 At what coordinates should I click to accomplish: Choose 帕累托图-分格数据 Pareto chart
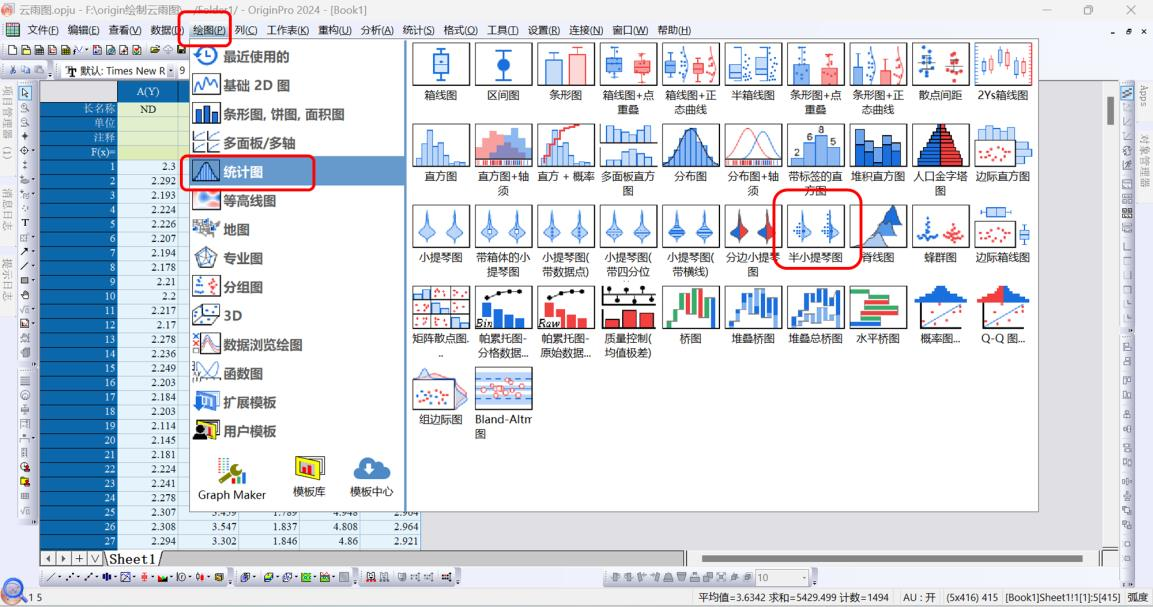[x=503, y=321]
